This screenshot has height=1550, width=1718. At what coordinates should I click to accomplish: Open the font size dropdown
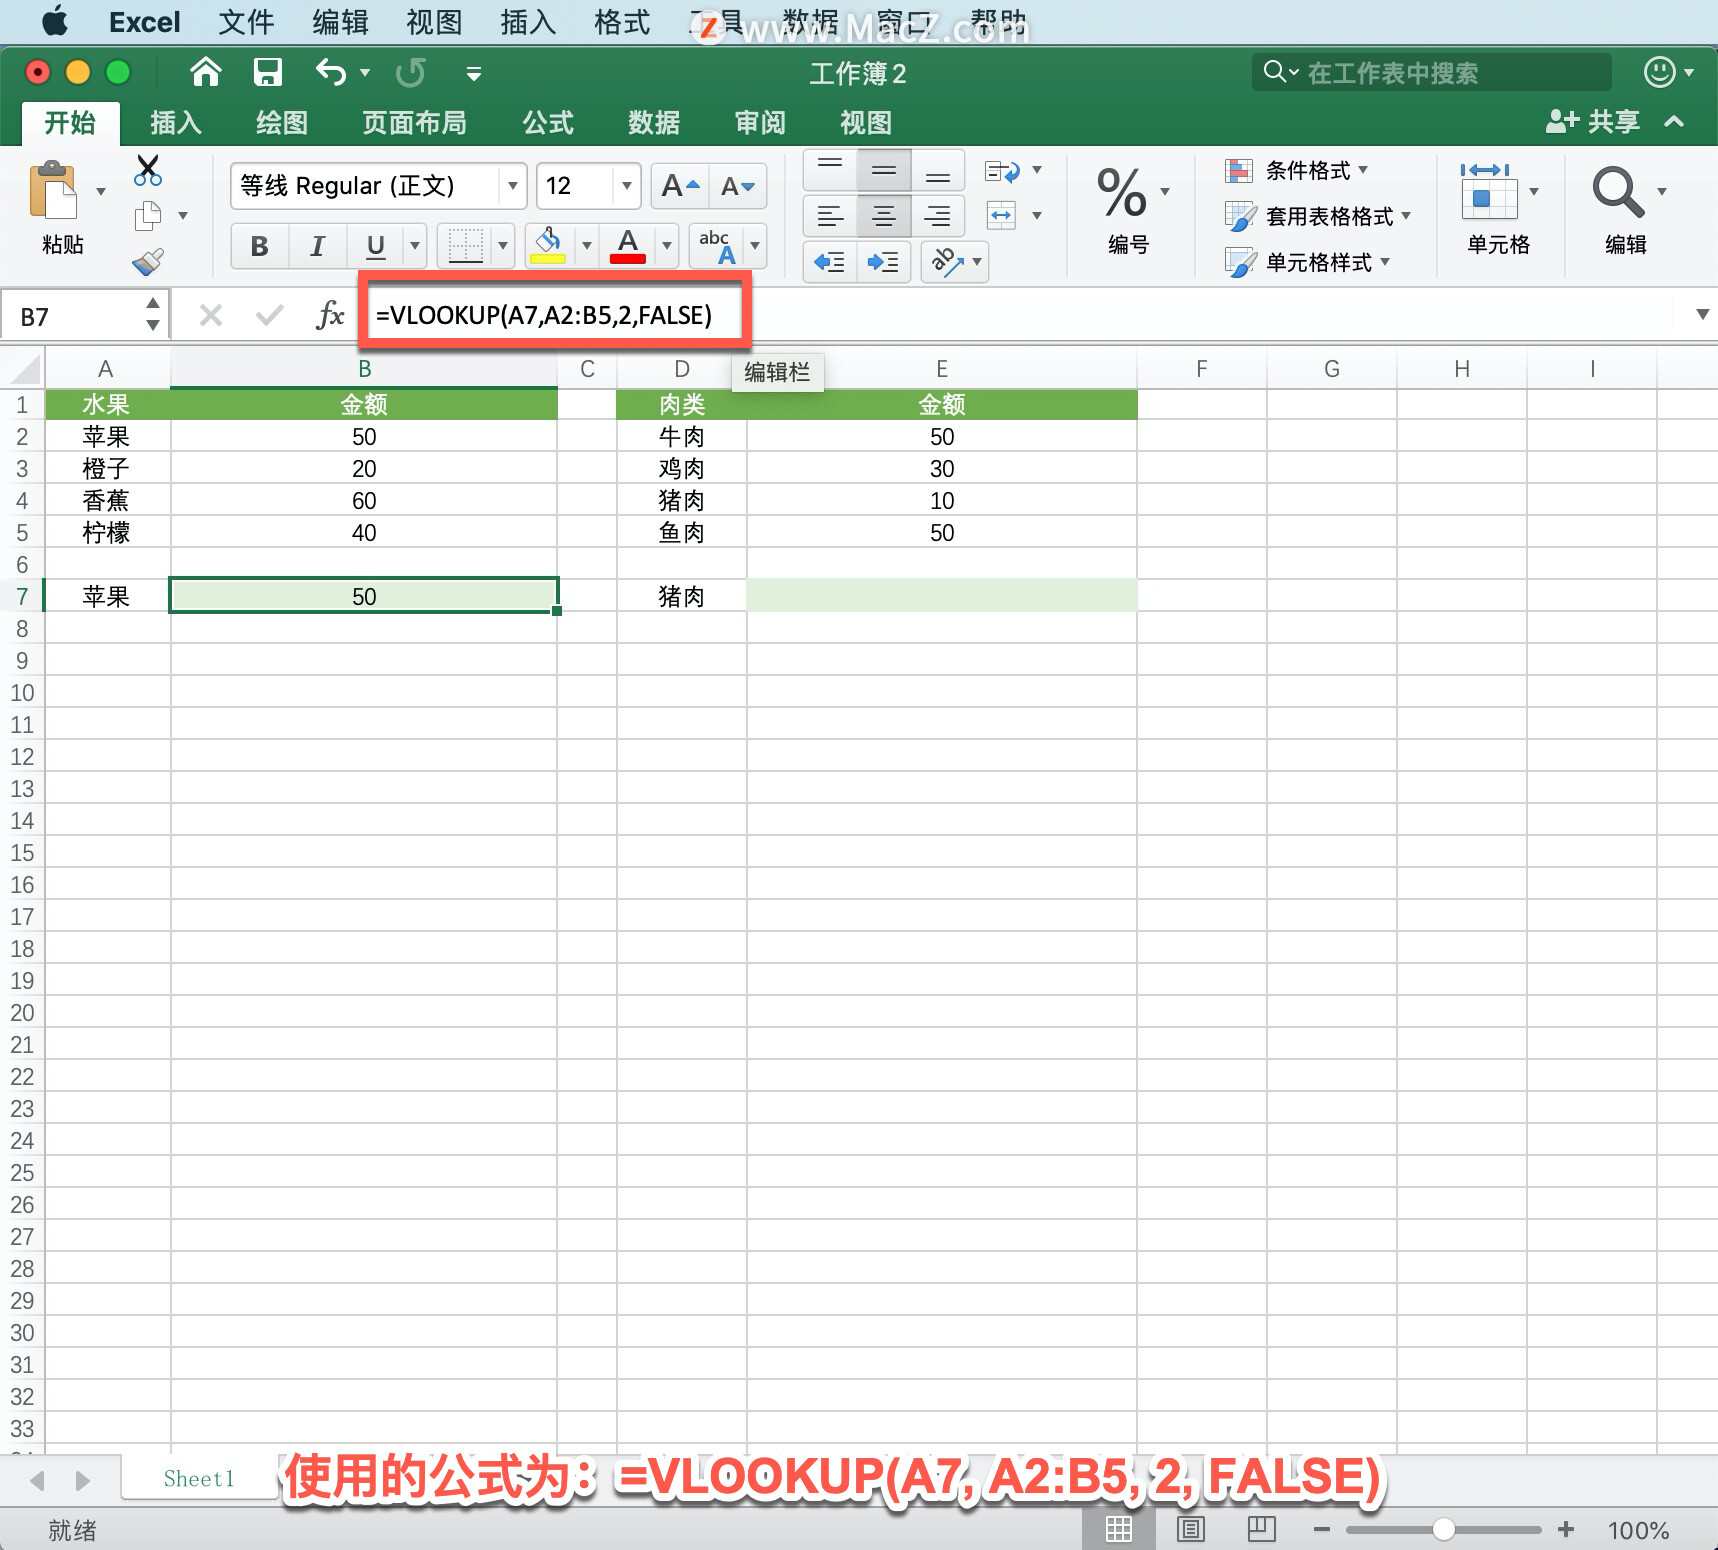click(627, 186)
